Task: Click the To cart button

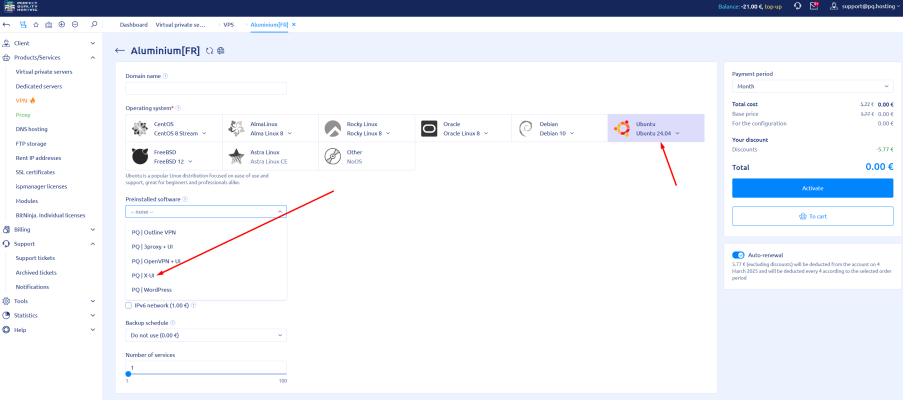Action: click(812, 215)
